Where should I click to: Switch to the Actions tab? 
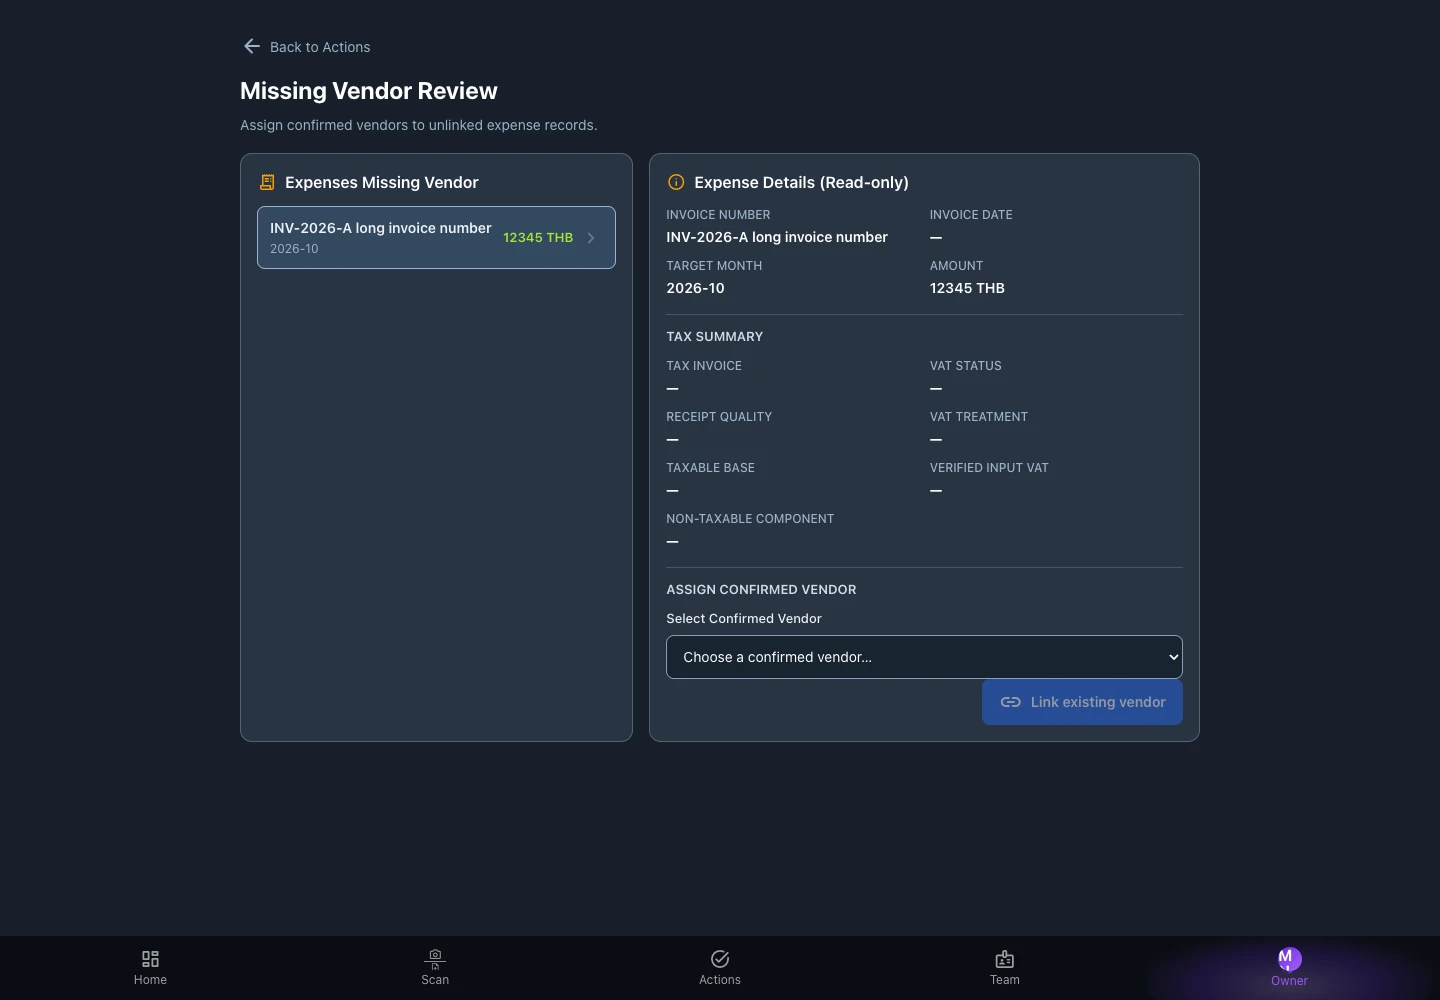(x=720, y=968)
